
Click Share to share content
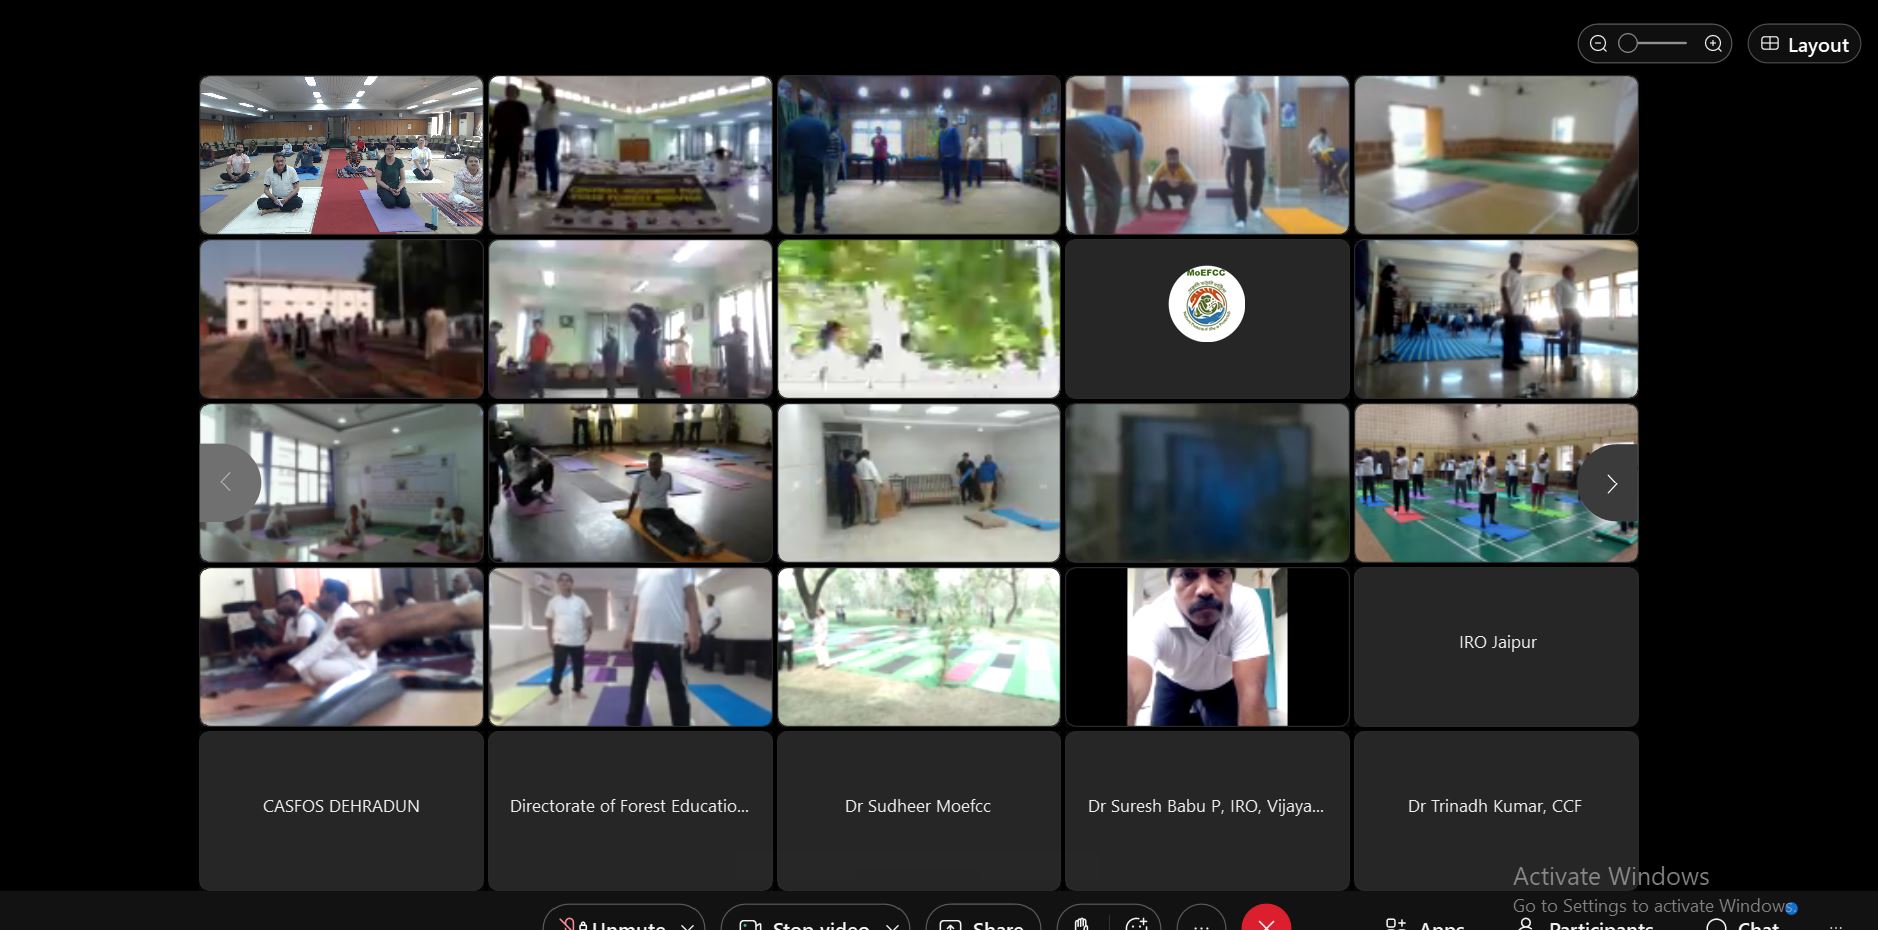pos(983,923)
